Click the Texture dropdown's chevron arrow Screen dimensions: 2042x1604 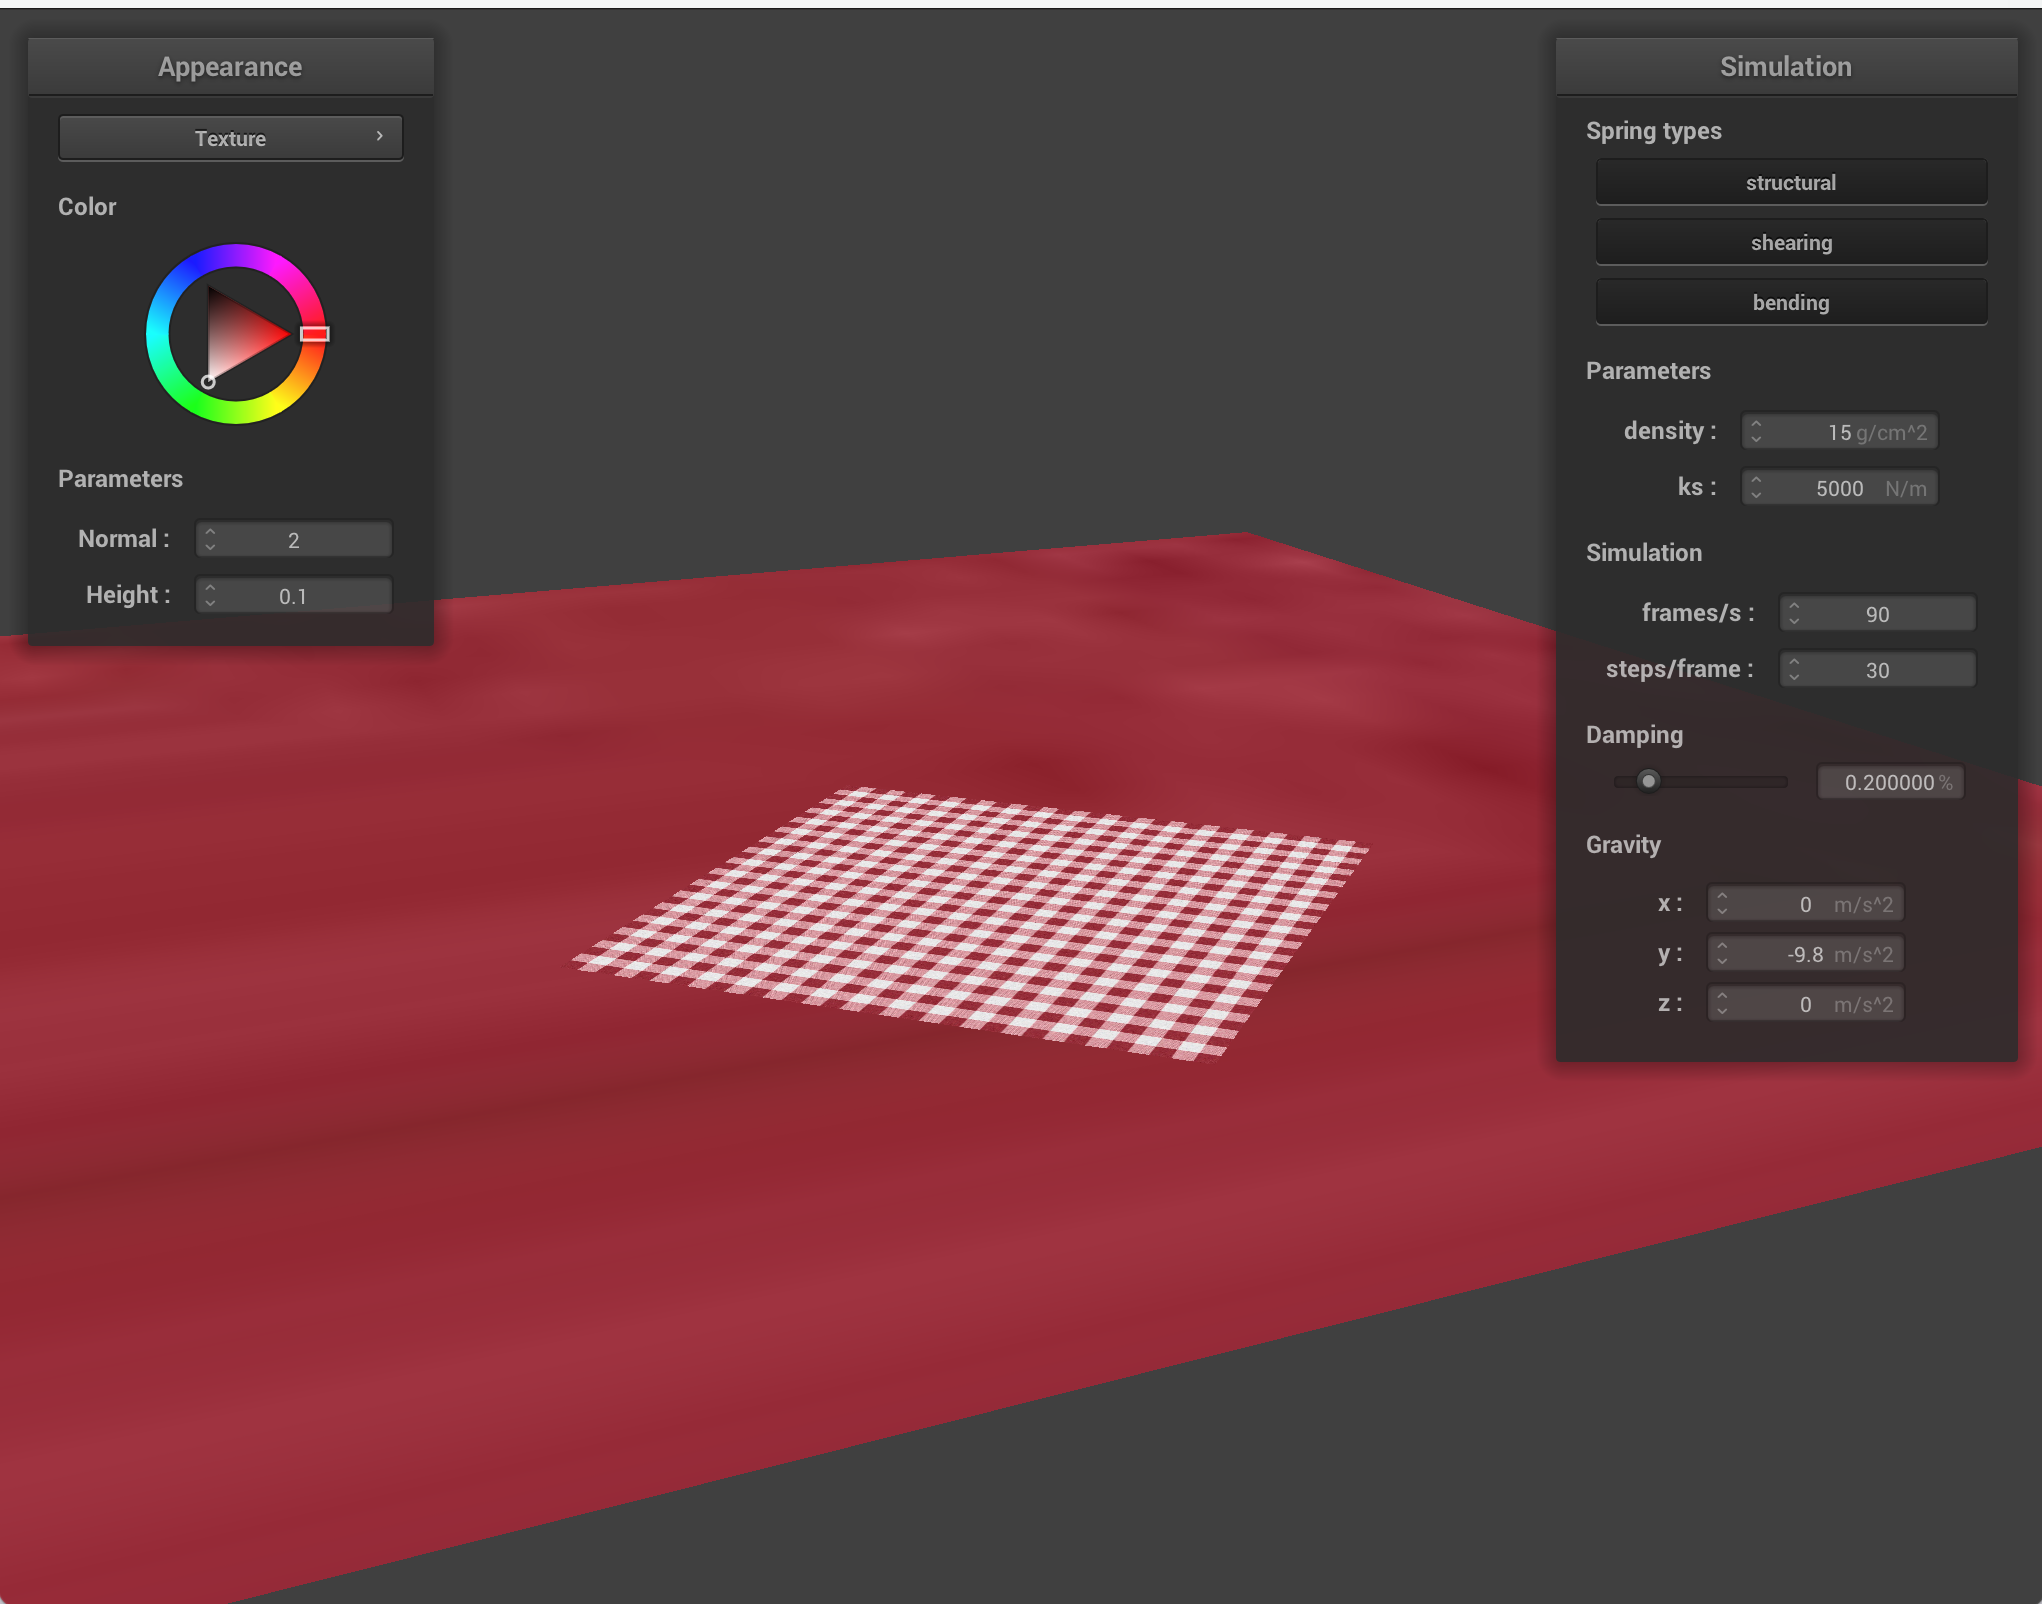click(380, 136)
